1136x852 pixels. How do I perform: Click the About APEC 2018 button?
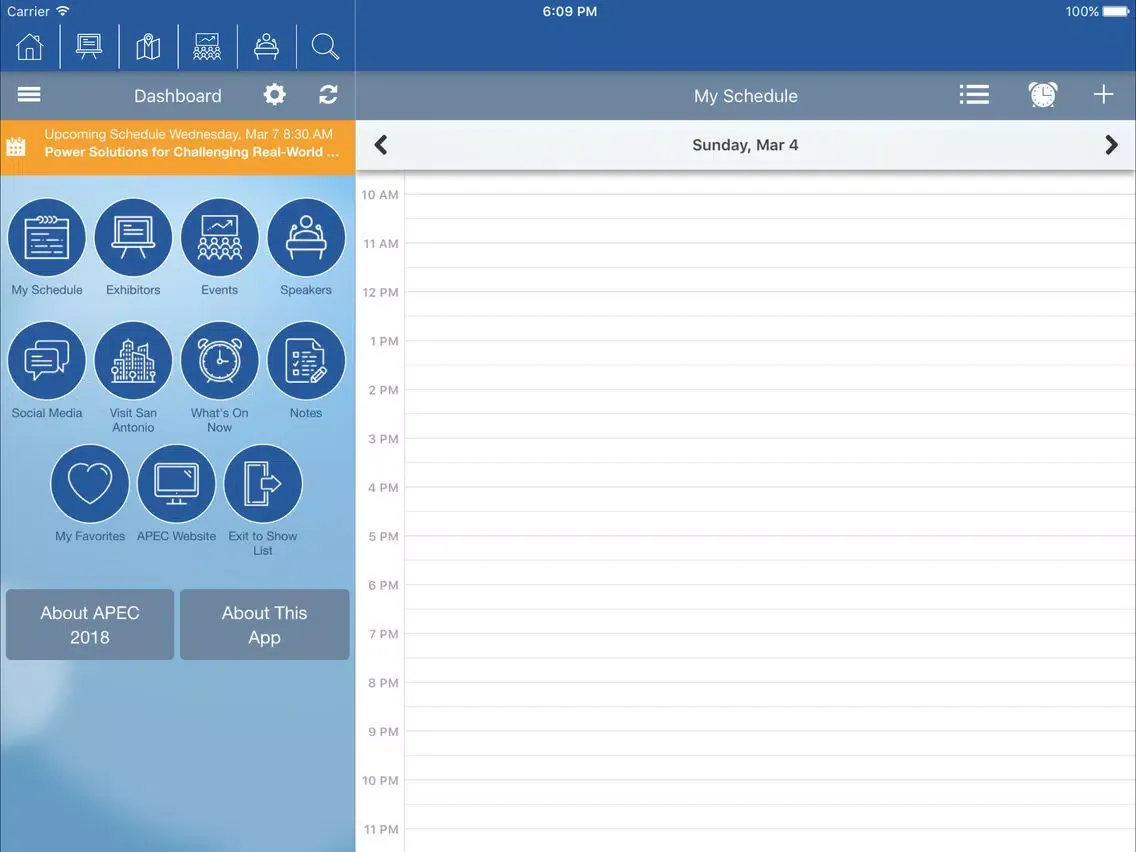click(x=90, y=625)
